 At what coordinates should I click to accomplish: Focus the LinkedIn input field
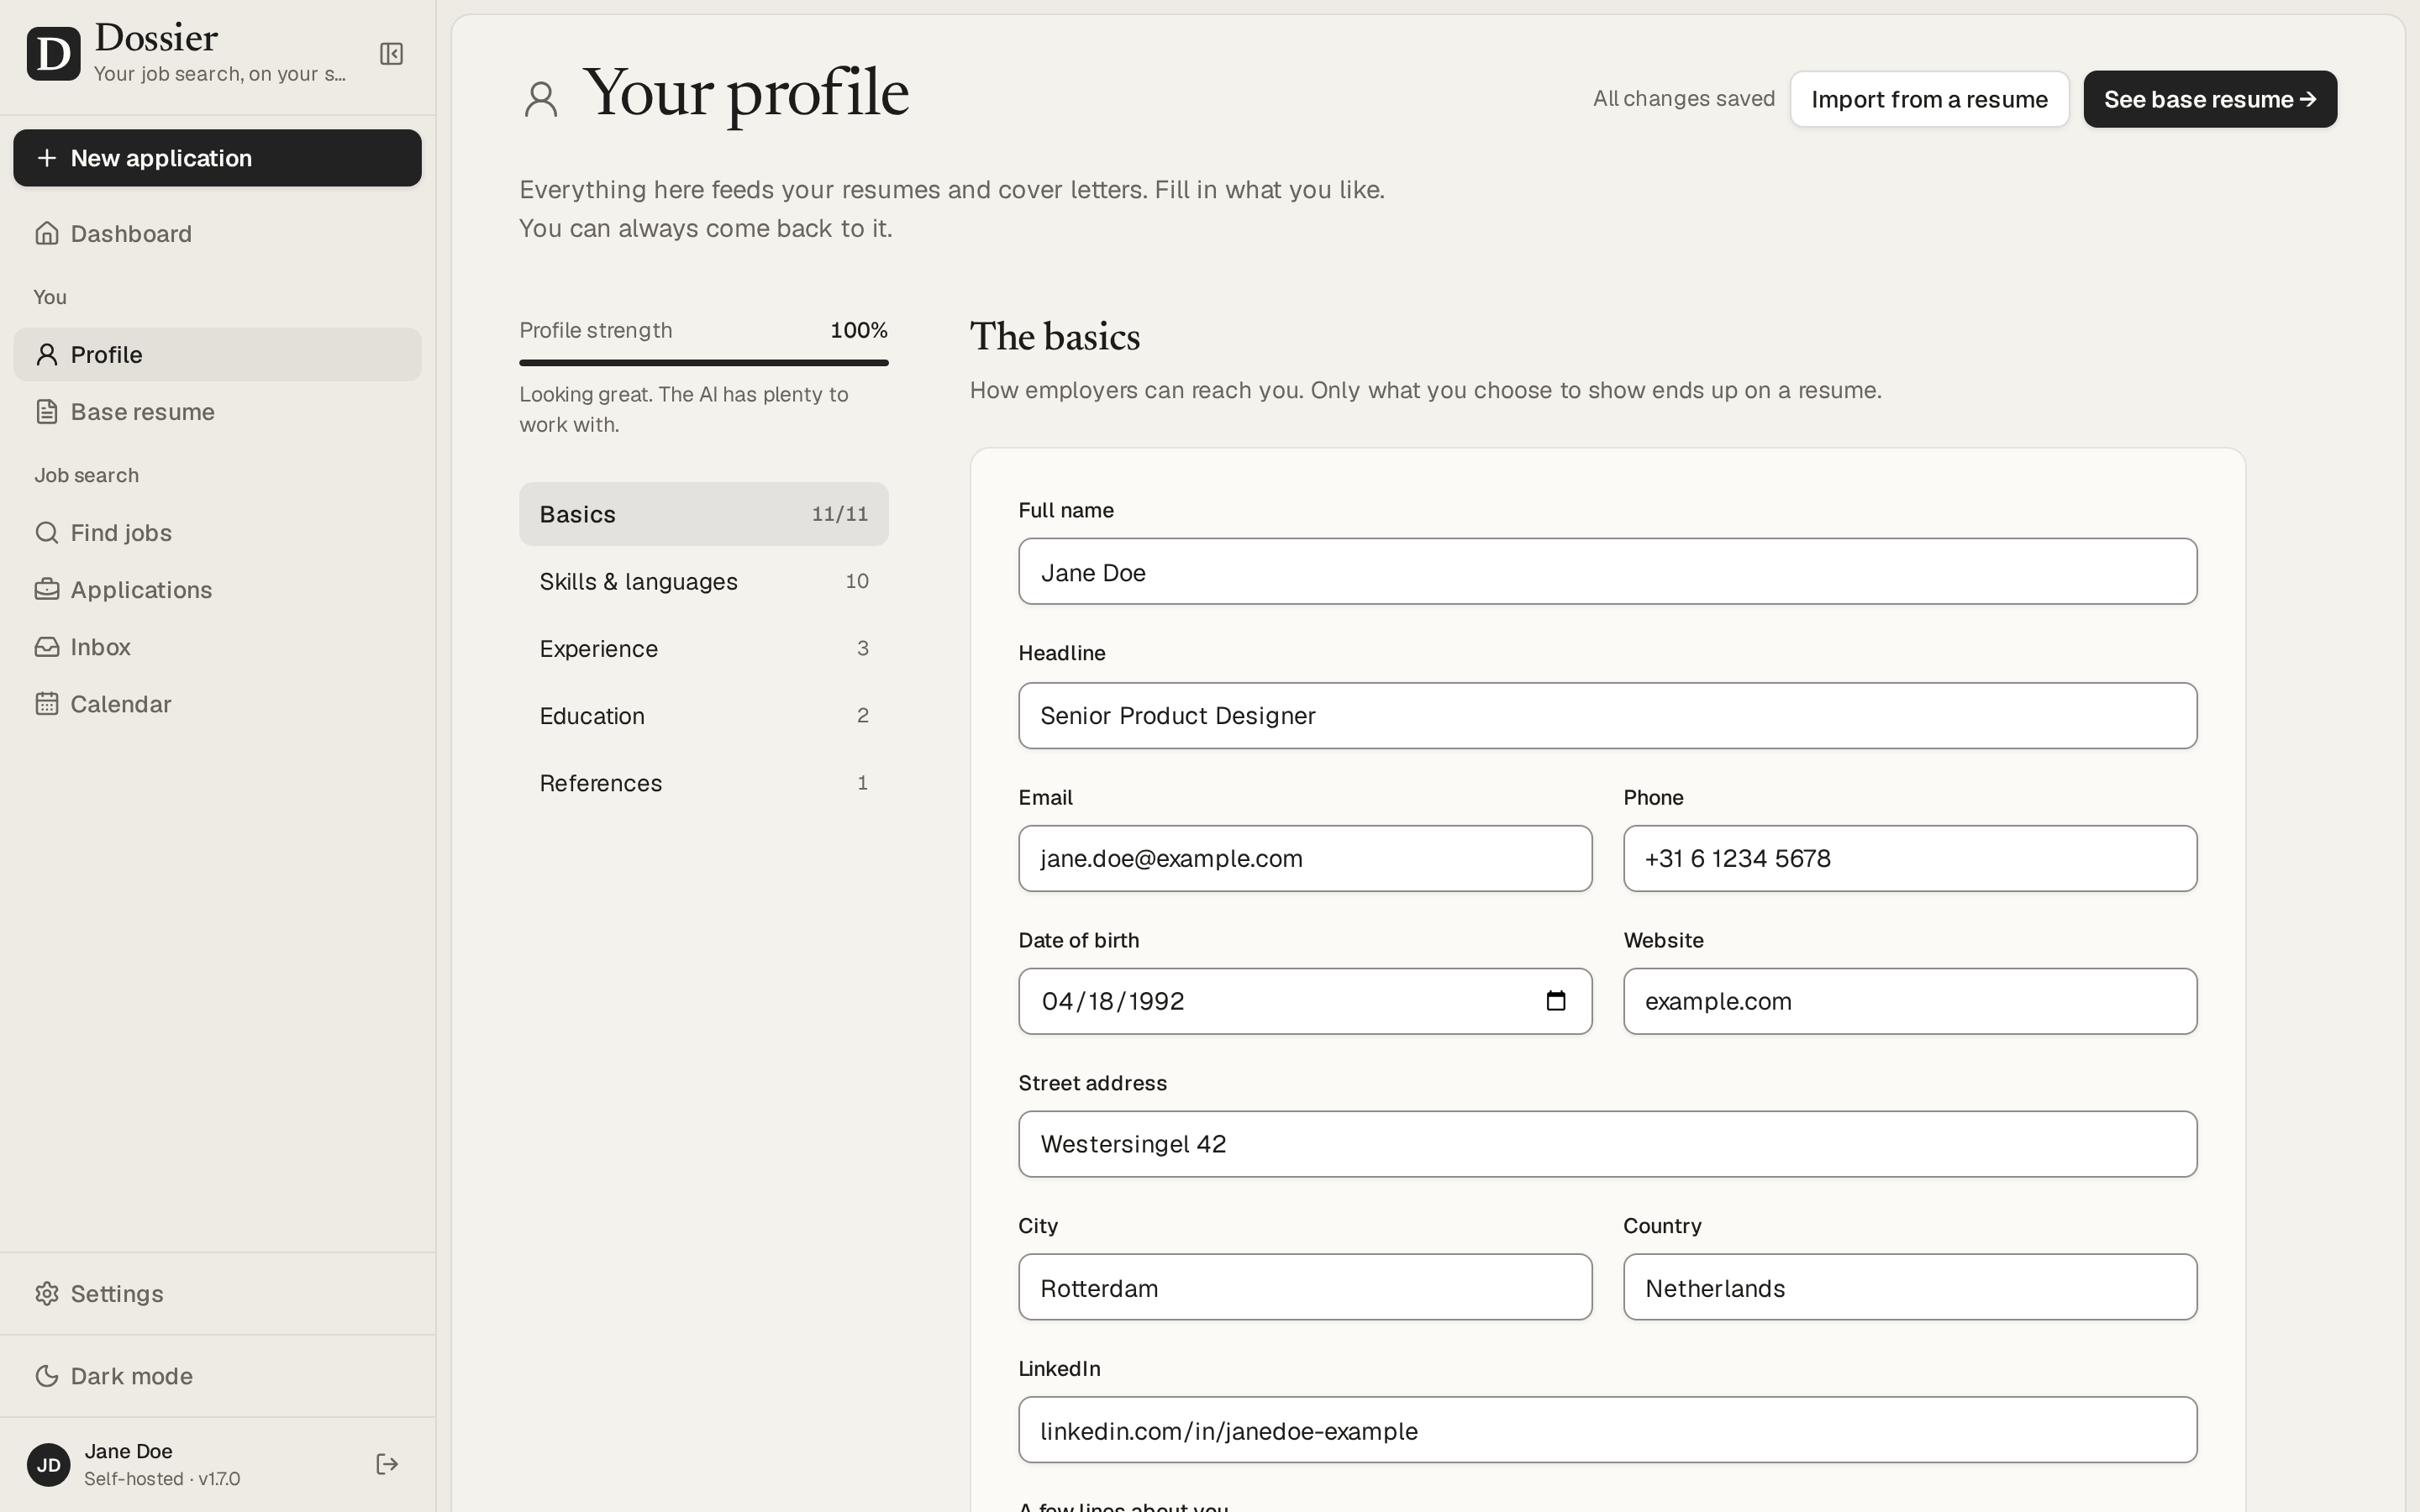[1607, 1430]
